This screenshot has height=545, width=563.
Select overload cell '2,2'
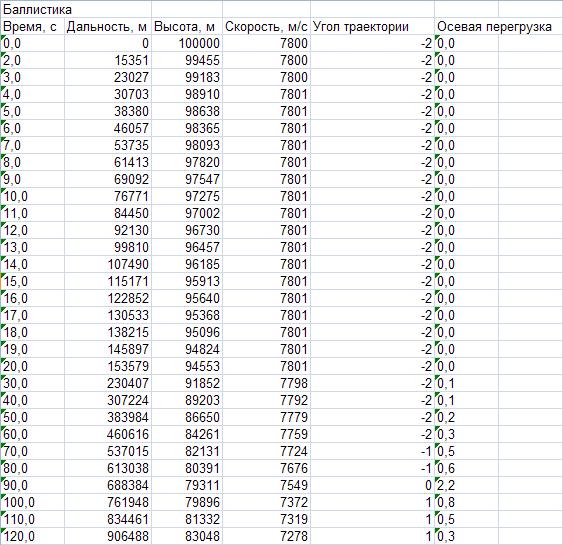point(466,485)
